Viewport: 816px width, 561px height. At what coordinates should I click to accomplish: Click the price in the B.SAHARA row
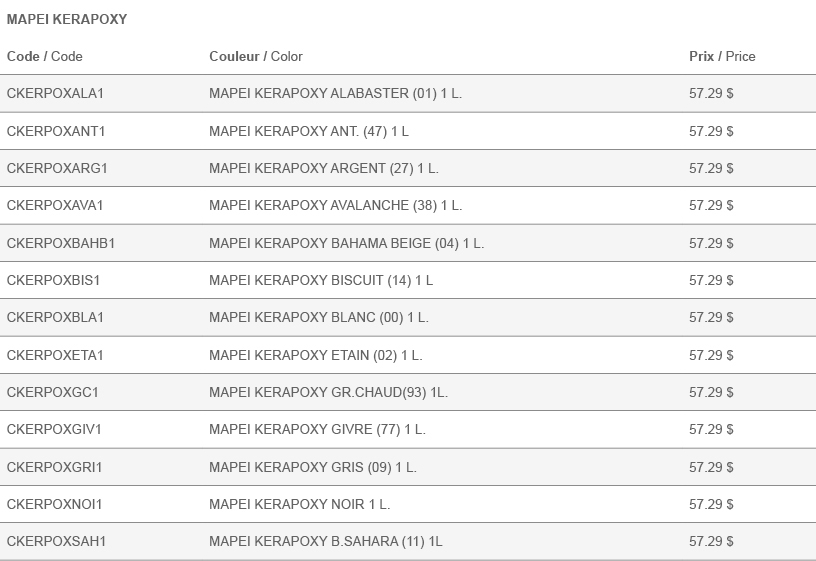point(711,541)
